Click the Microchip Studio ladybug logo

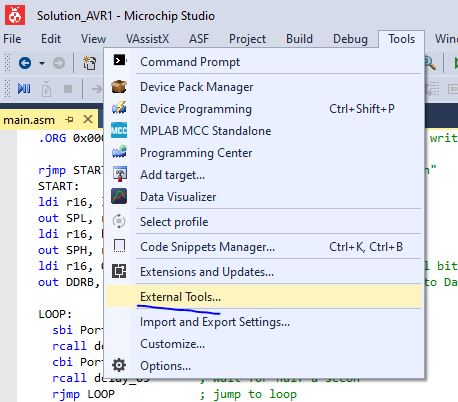pyautogui.click(x=15, y=15)
